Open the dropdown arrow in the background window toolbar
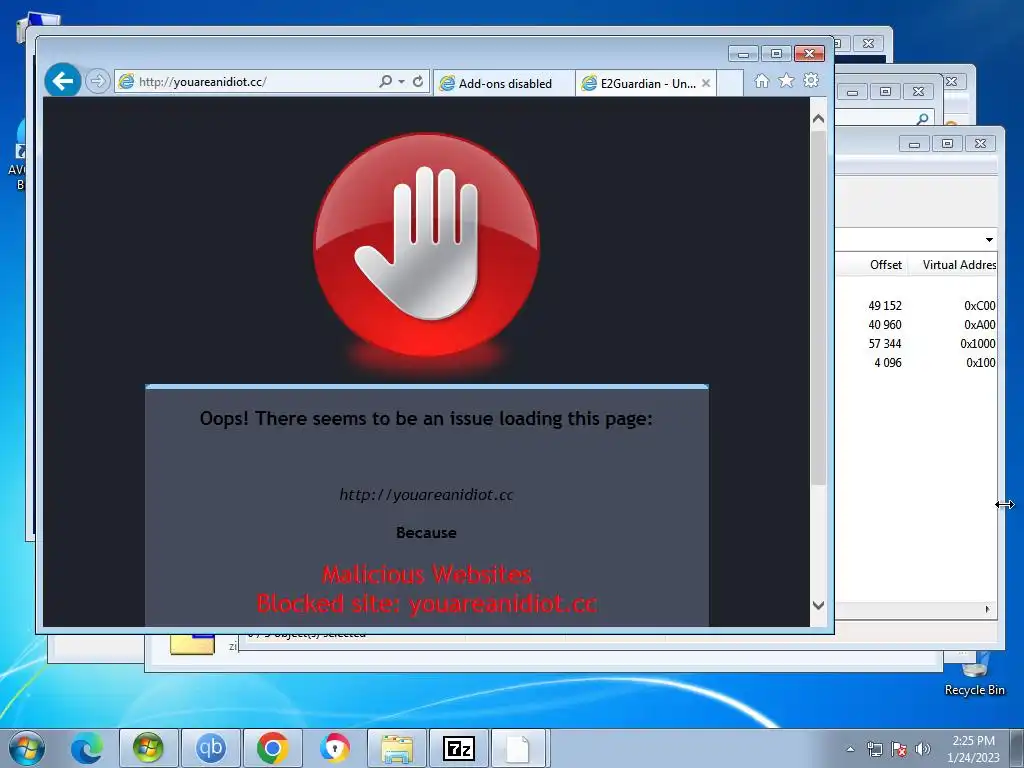 click(989, 240)
